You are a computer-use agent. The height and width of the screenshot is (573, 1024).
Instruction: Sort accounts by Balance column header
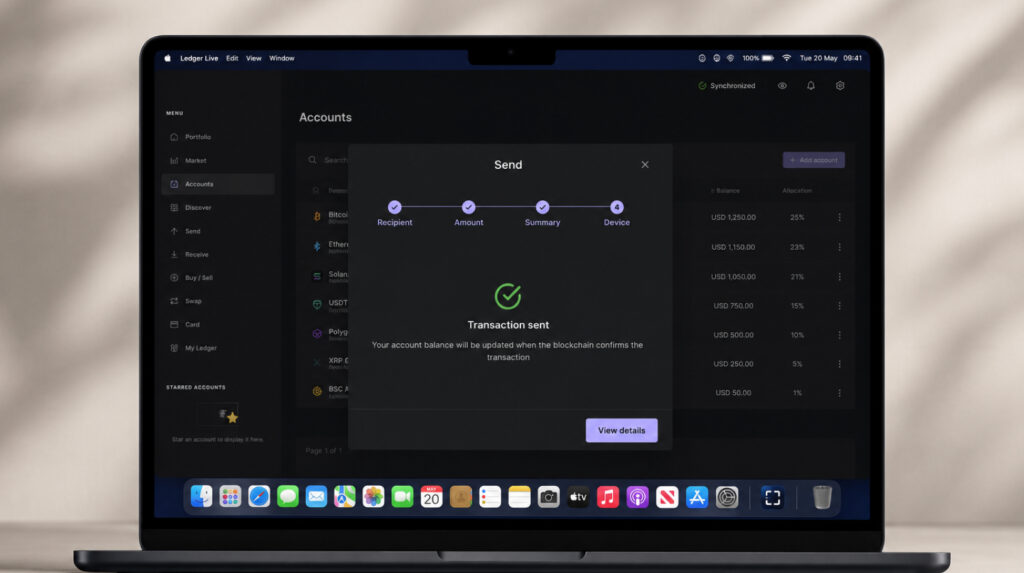coord(726,191)
